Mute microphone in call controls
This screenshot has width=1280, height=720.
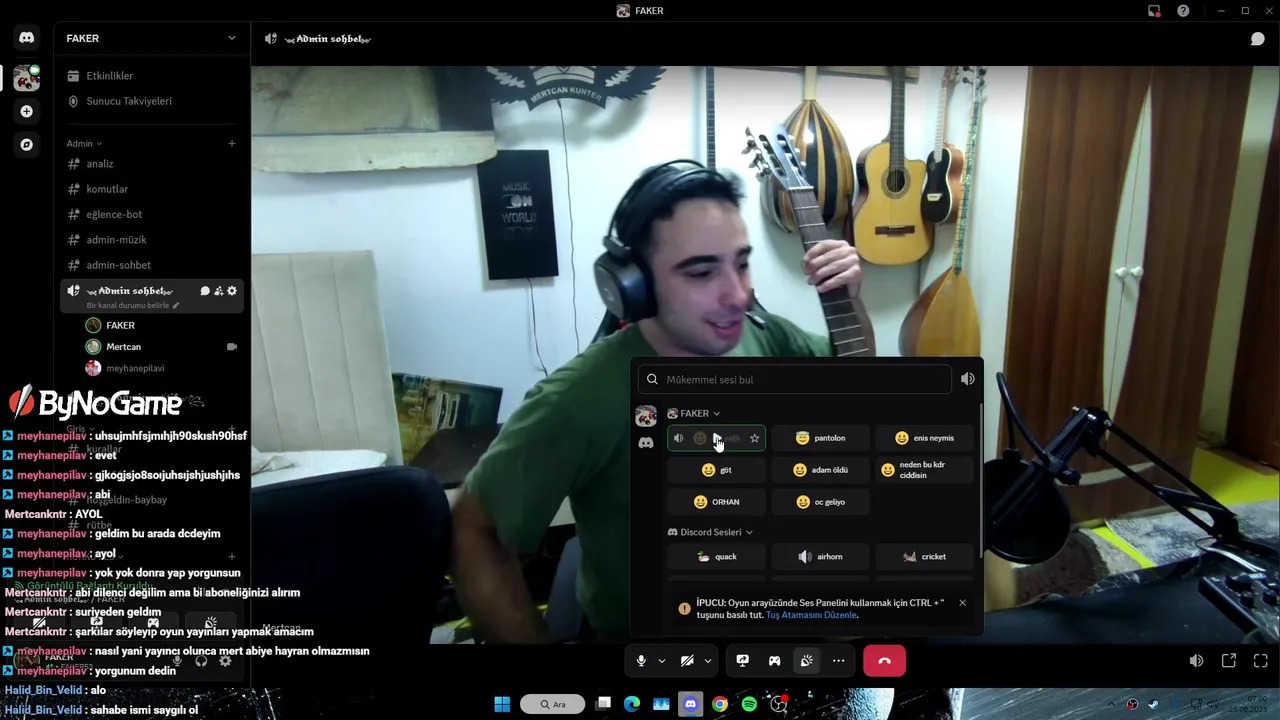point(641,661)
